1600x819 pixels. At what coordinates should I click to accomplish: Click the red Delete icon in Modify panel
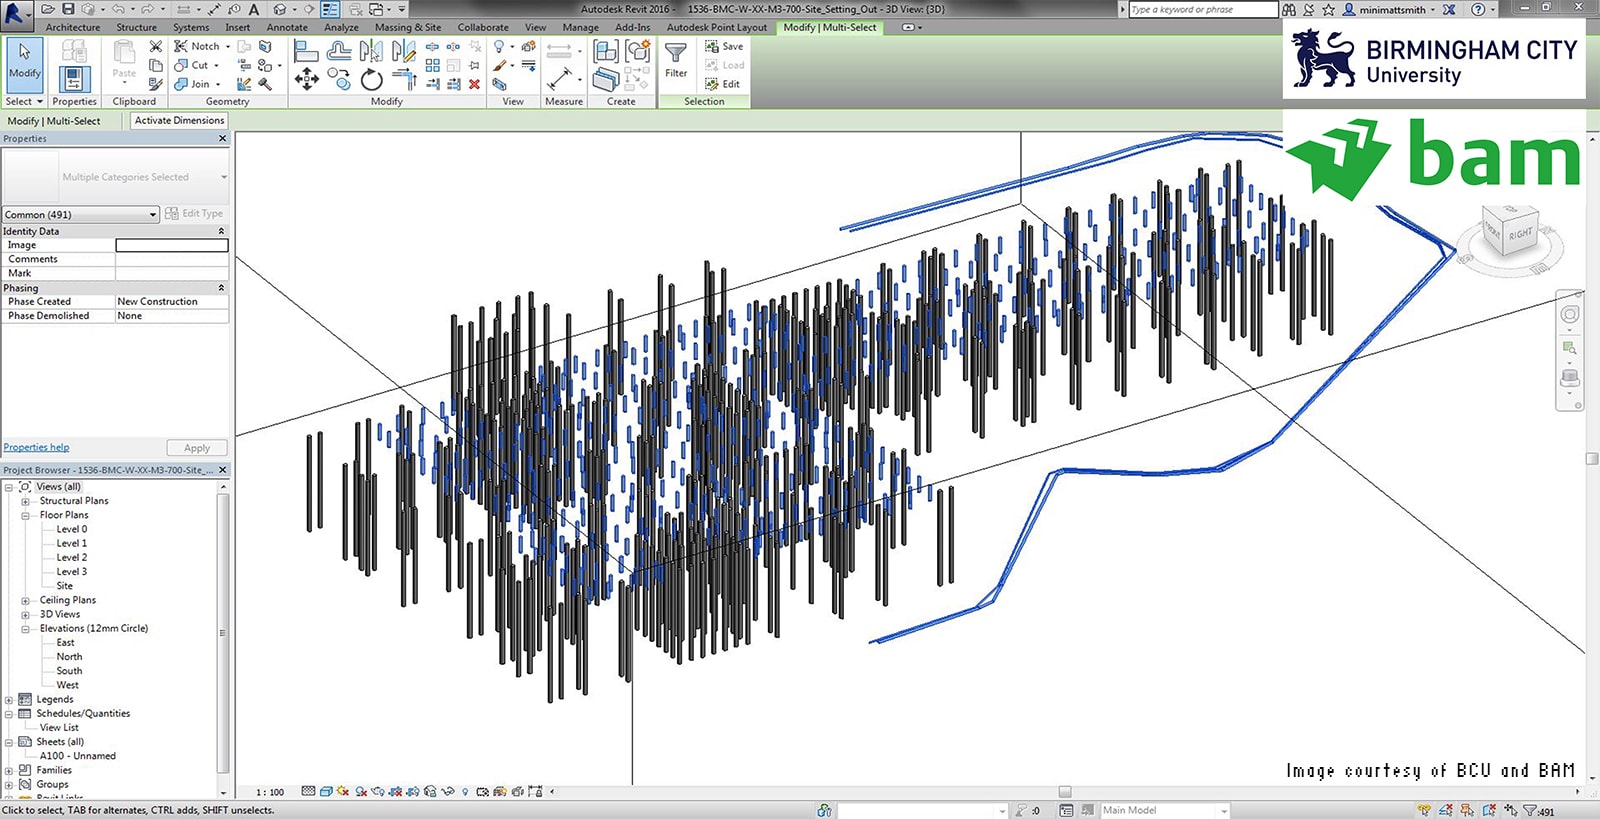point(474,84)
